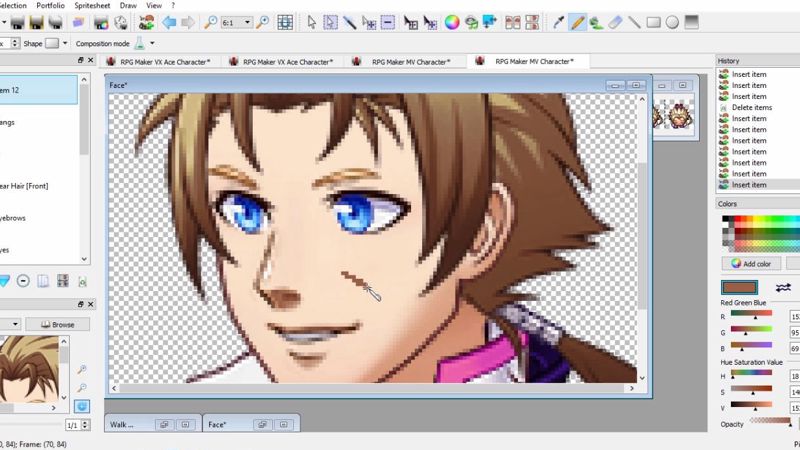The width and height of the screenshot is (800, 450).
Task: Click the Face window horizontal scrollbar
Action: tap(372, 388)
